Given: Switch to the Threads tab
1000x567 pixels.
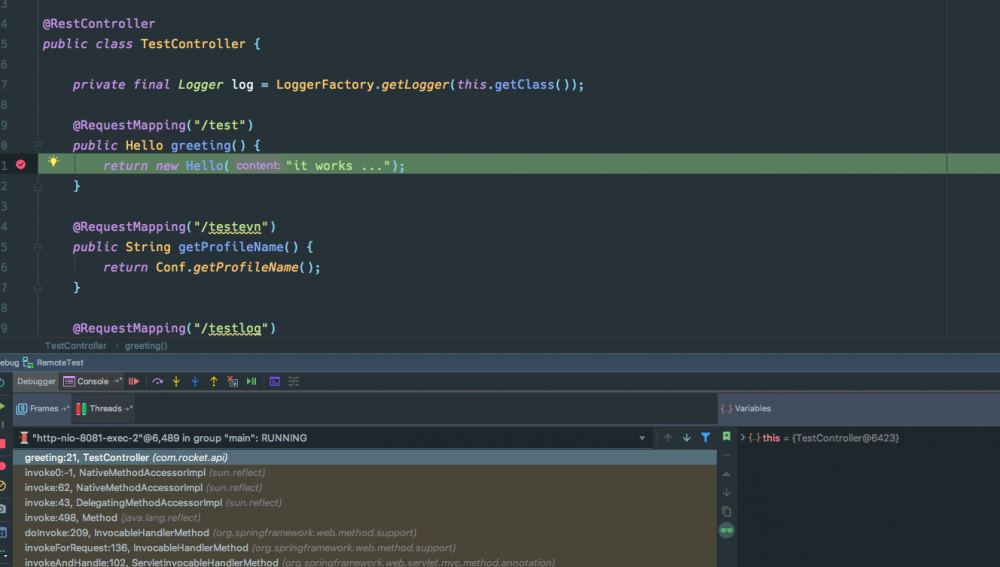Looking at the screenshot, I should (x=104, y=408).
